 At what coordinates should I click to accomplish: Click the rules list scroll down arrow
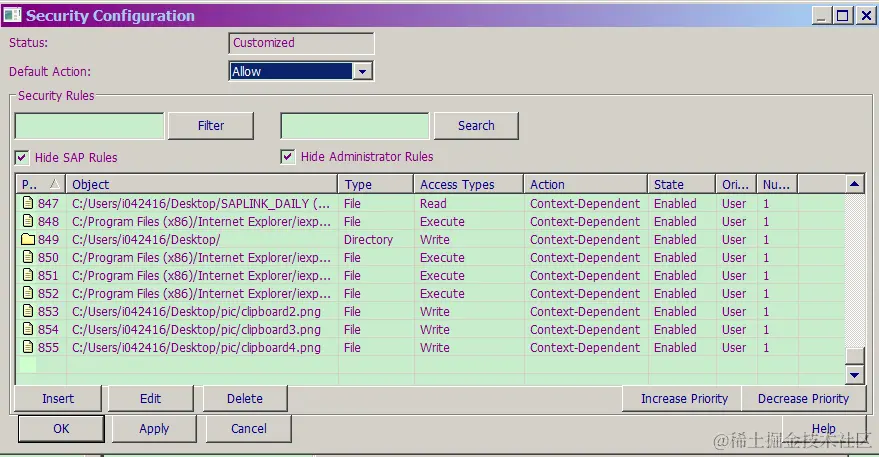[854, 375]
